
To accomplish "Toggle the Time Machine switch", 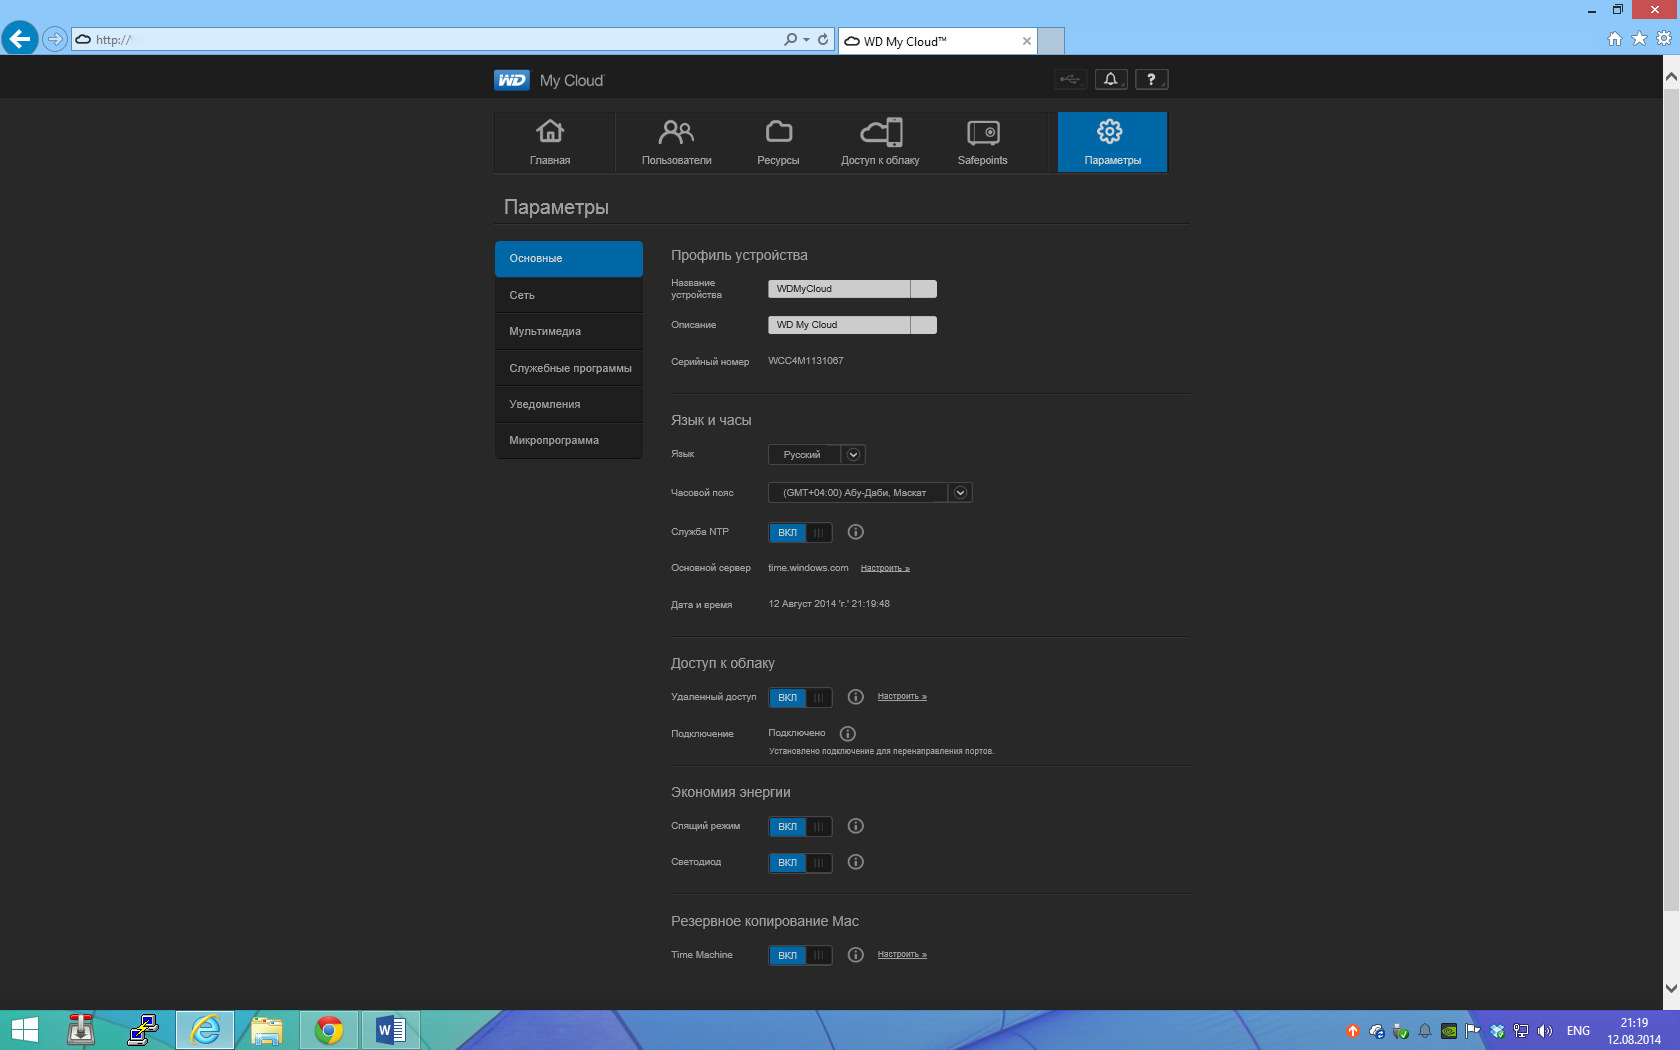I will pyautogui.click(x=800, y=955).
